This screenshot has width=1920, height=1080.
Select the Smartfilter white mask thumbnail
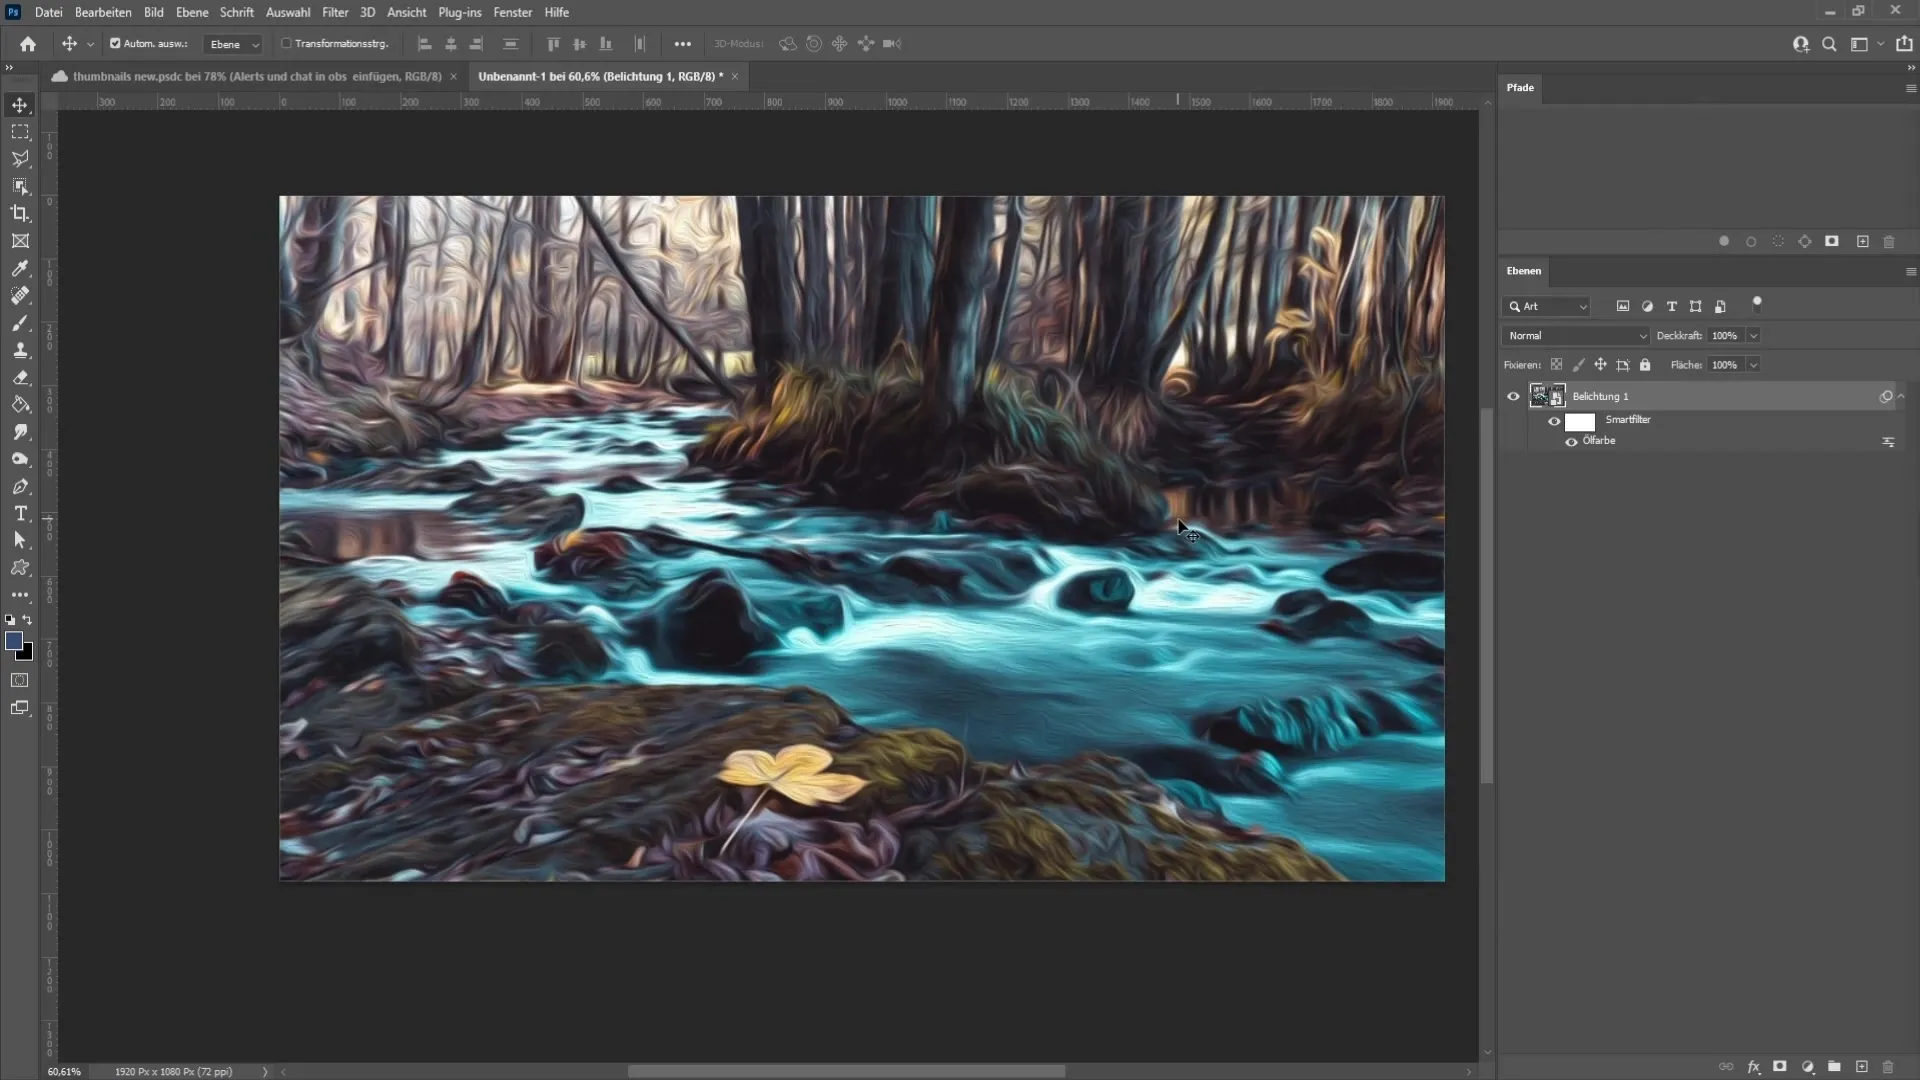point(1580,422)
